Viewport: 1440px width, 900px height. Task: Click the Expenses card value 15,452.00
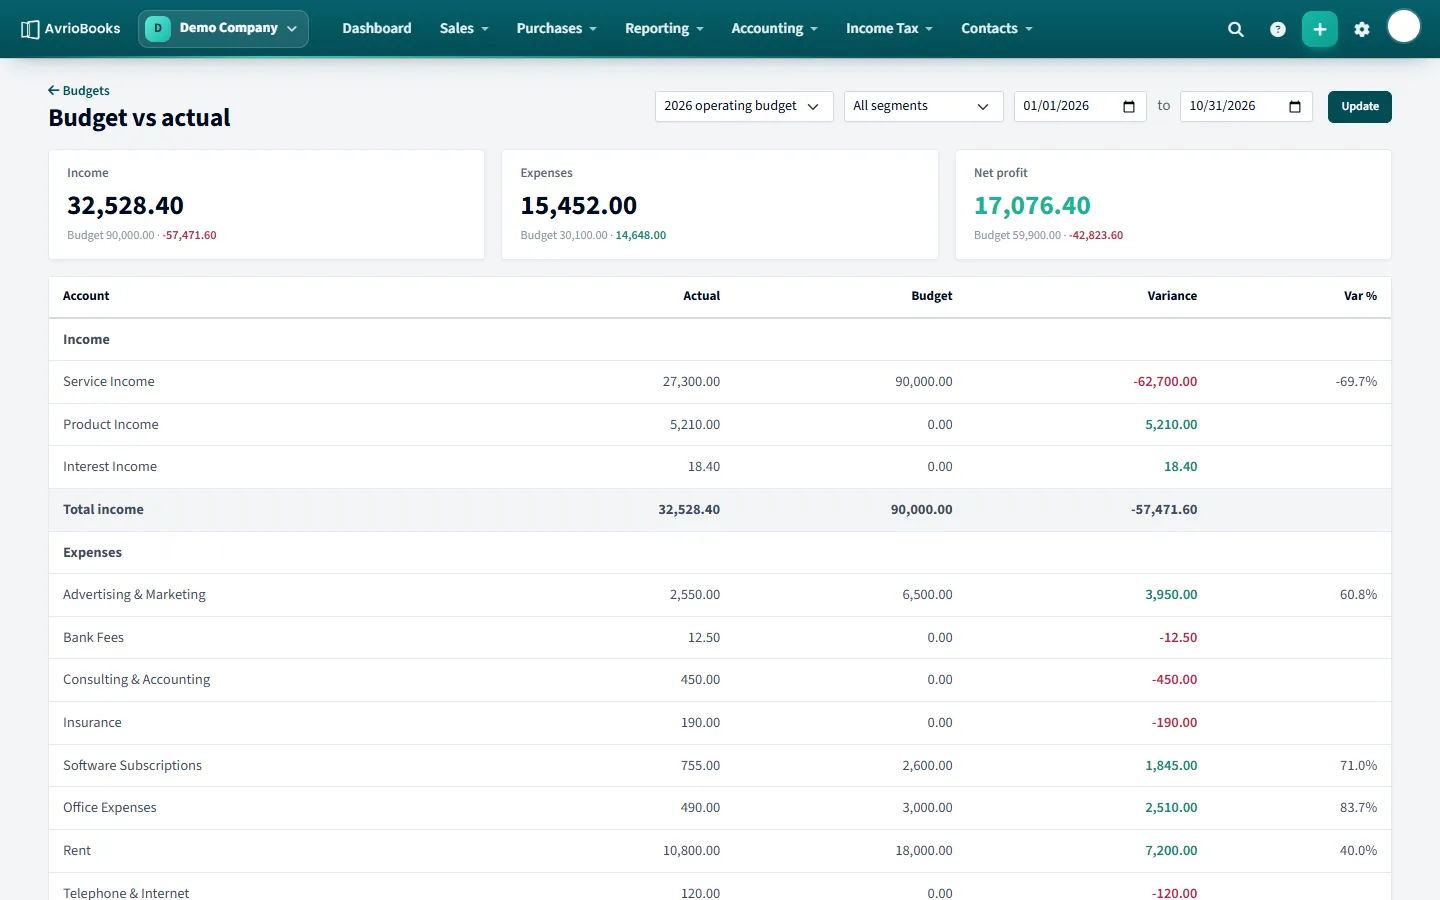pos(579,206)
